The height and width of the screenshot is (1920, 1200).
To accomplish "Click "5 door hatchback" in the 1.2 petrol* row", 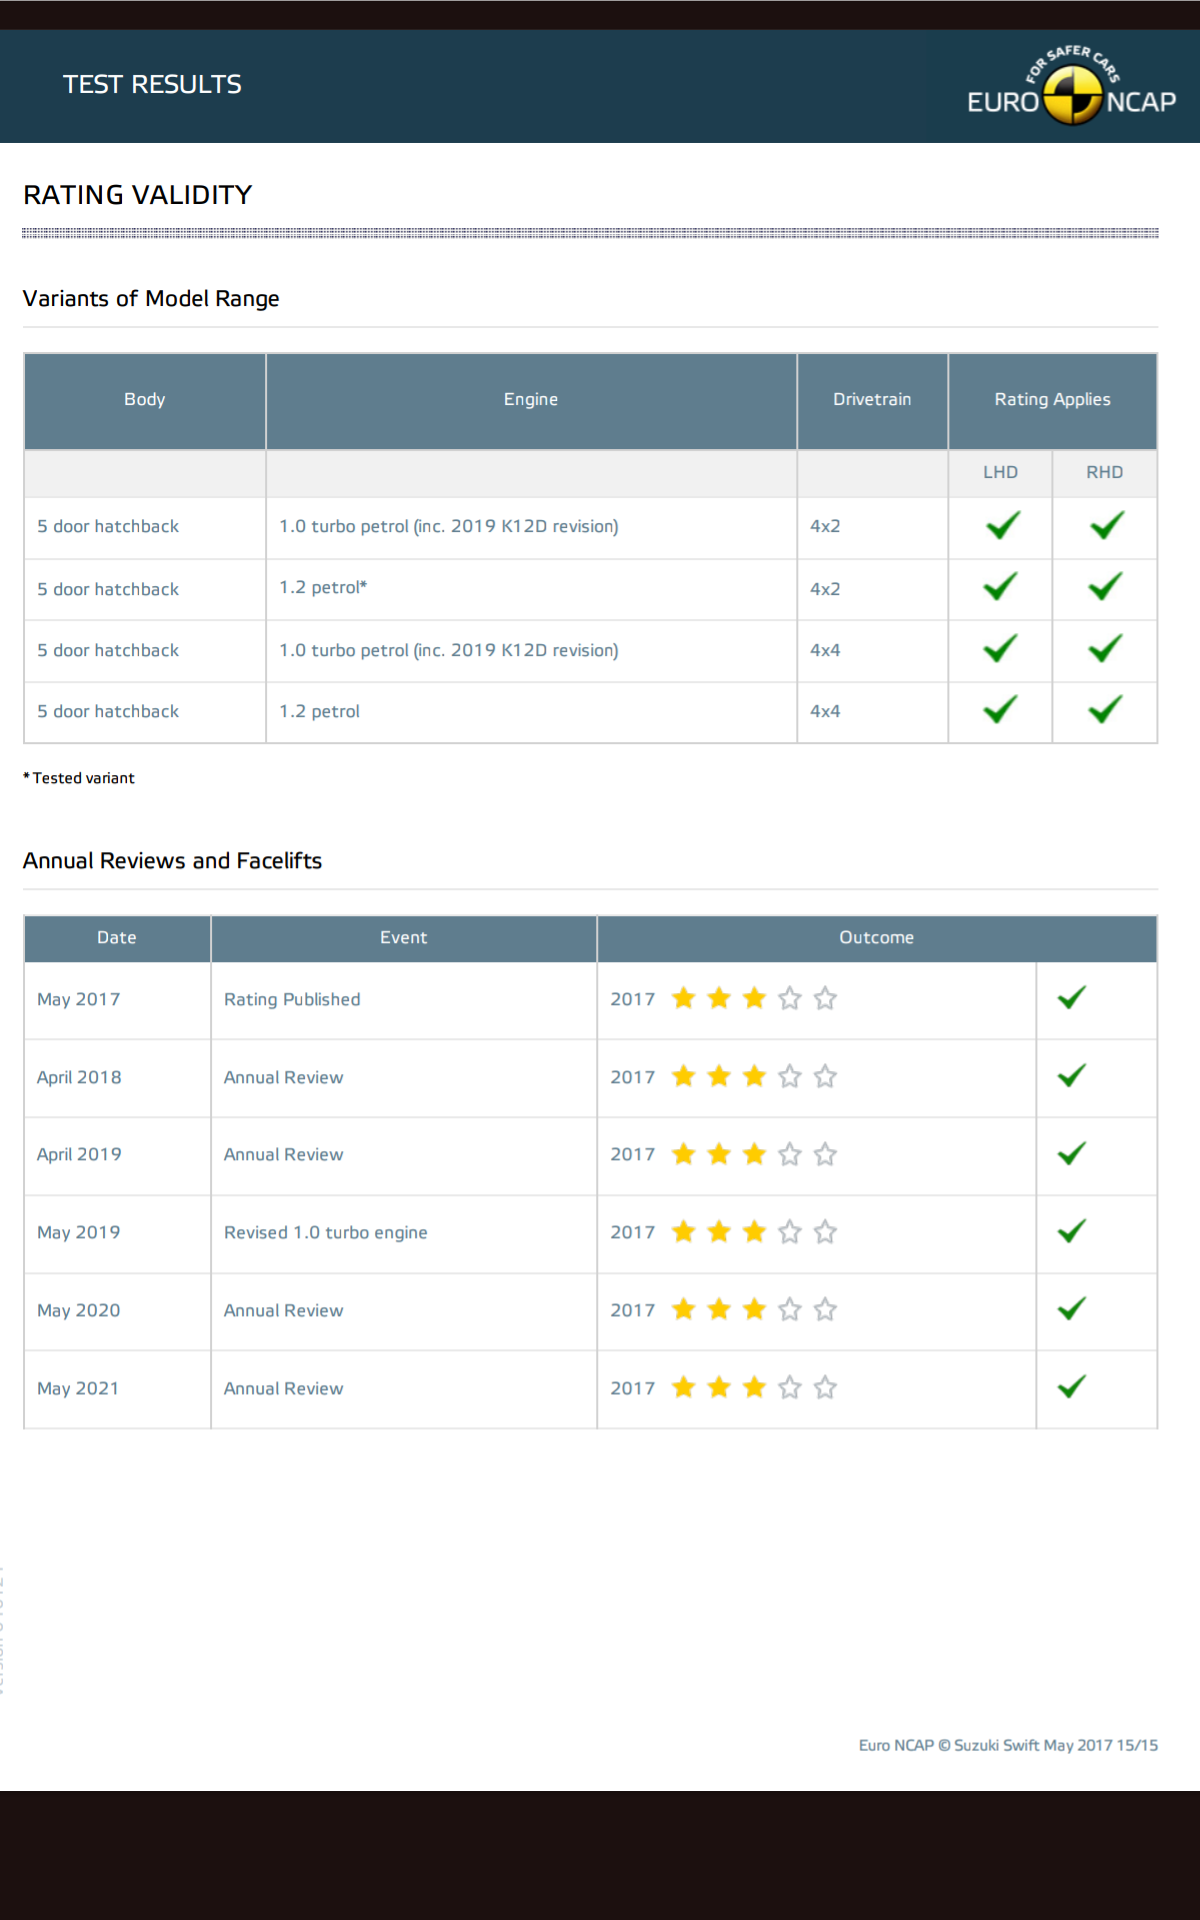I will coord(108,590).
